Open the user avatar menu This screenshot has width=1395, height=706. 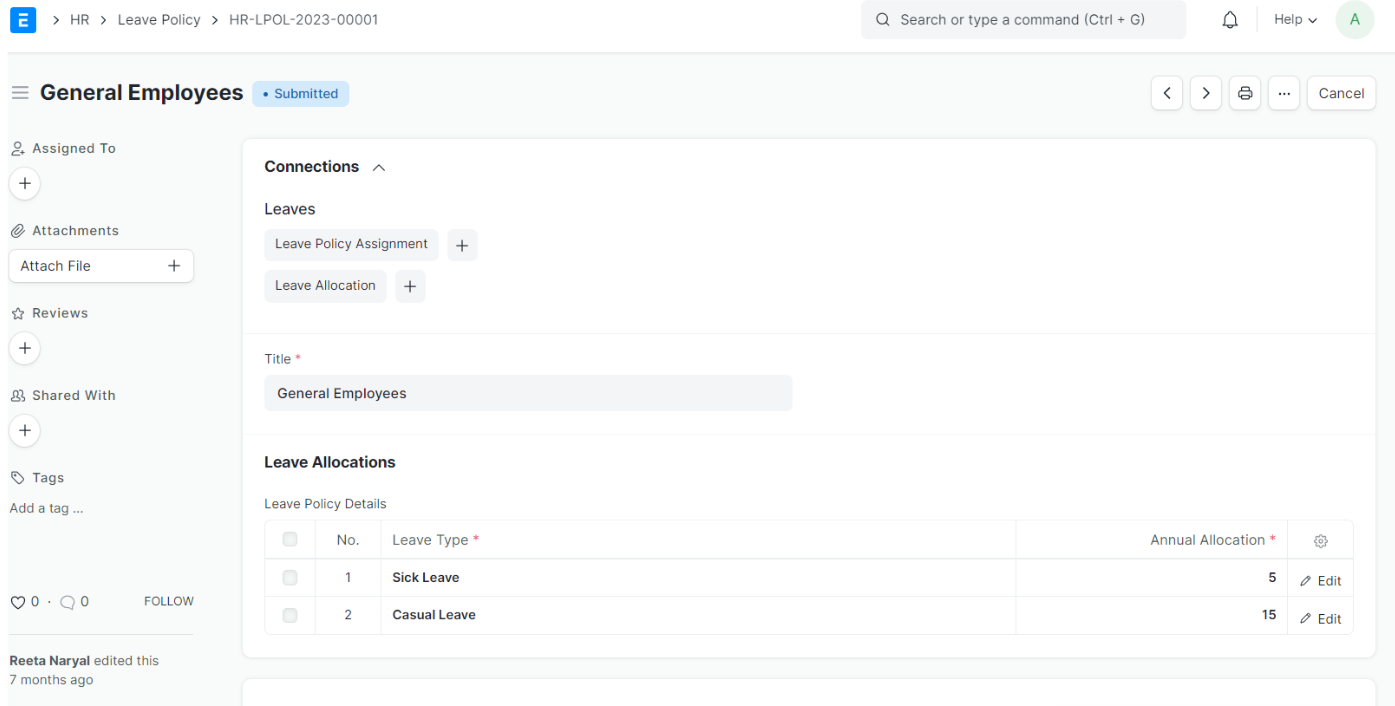tap(1354, 20)
